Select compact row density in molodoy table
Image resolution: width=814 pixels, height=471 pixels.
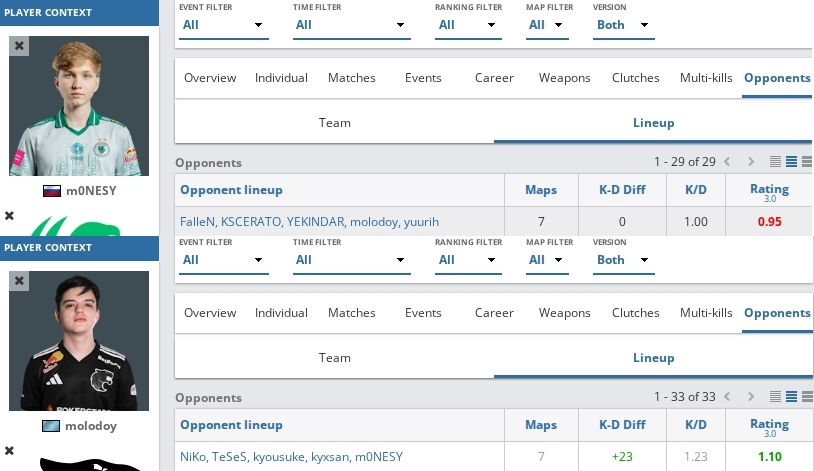[x=775, y=397]
